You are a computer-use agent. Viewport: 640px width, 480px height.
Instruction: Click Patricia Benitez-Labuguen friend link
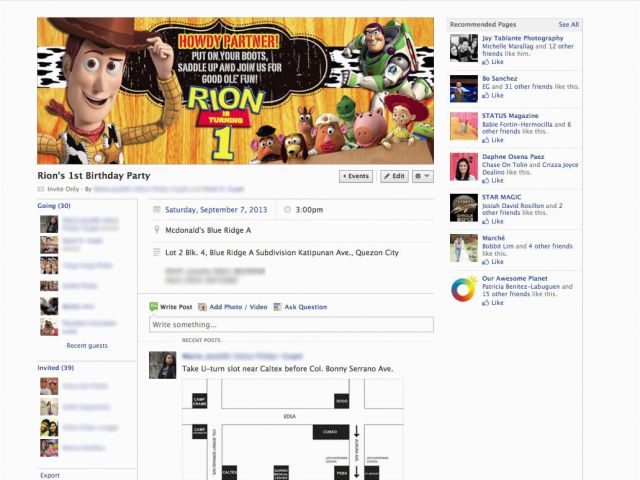pos(521,287)
